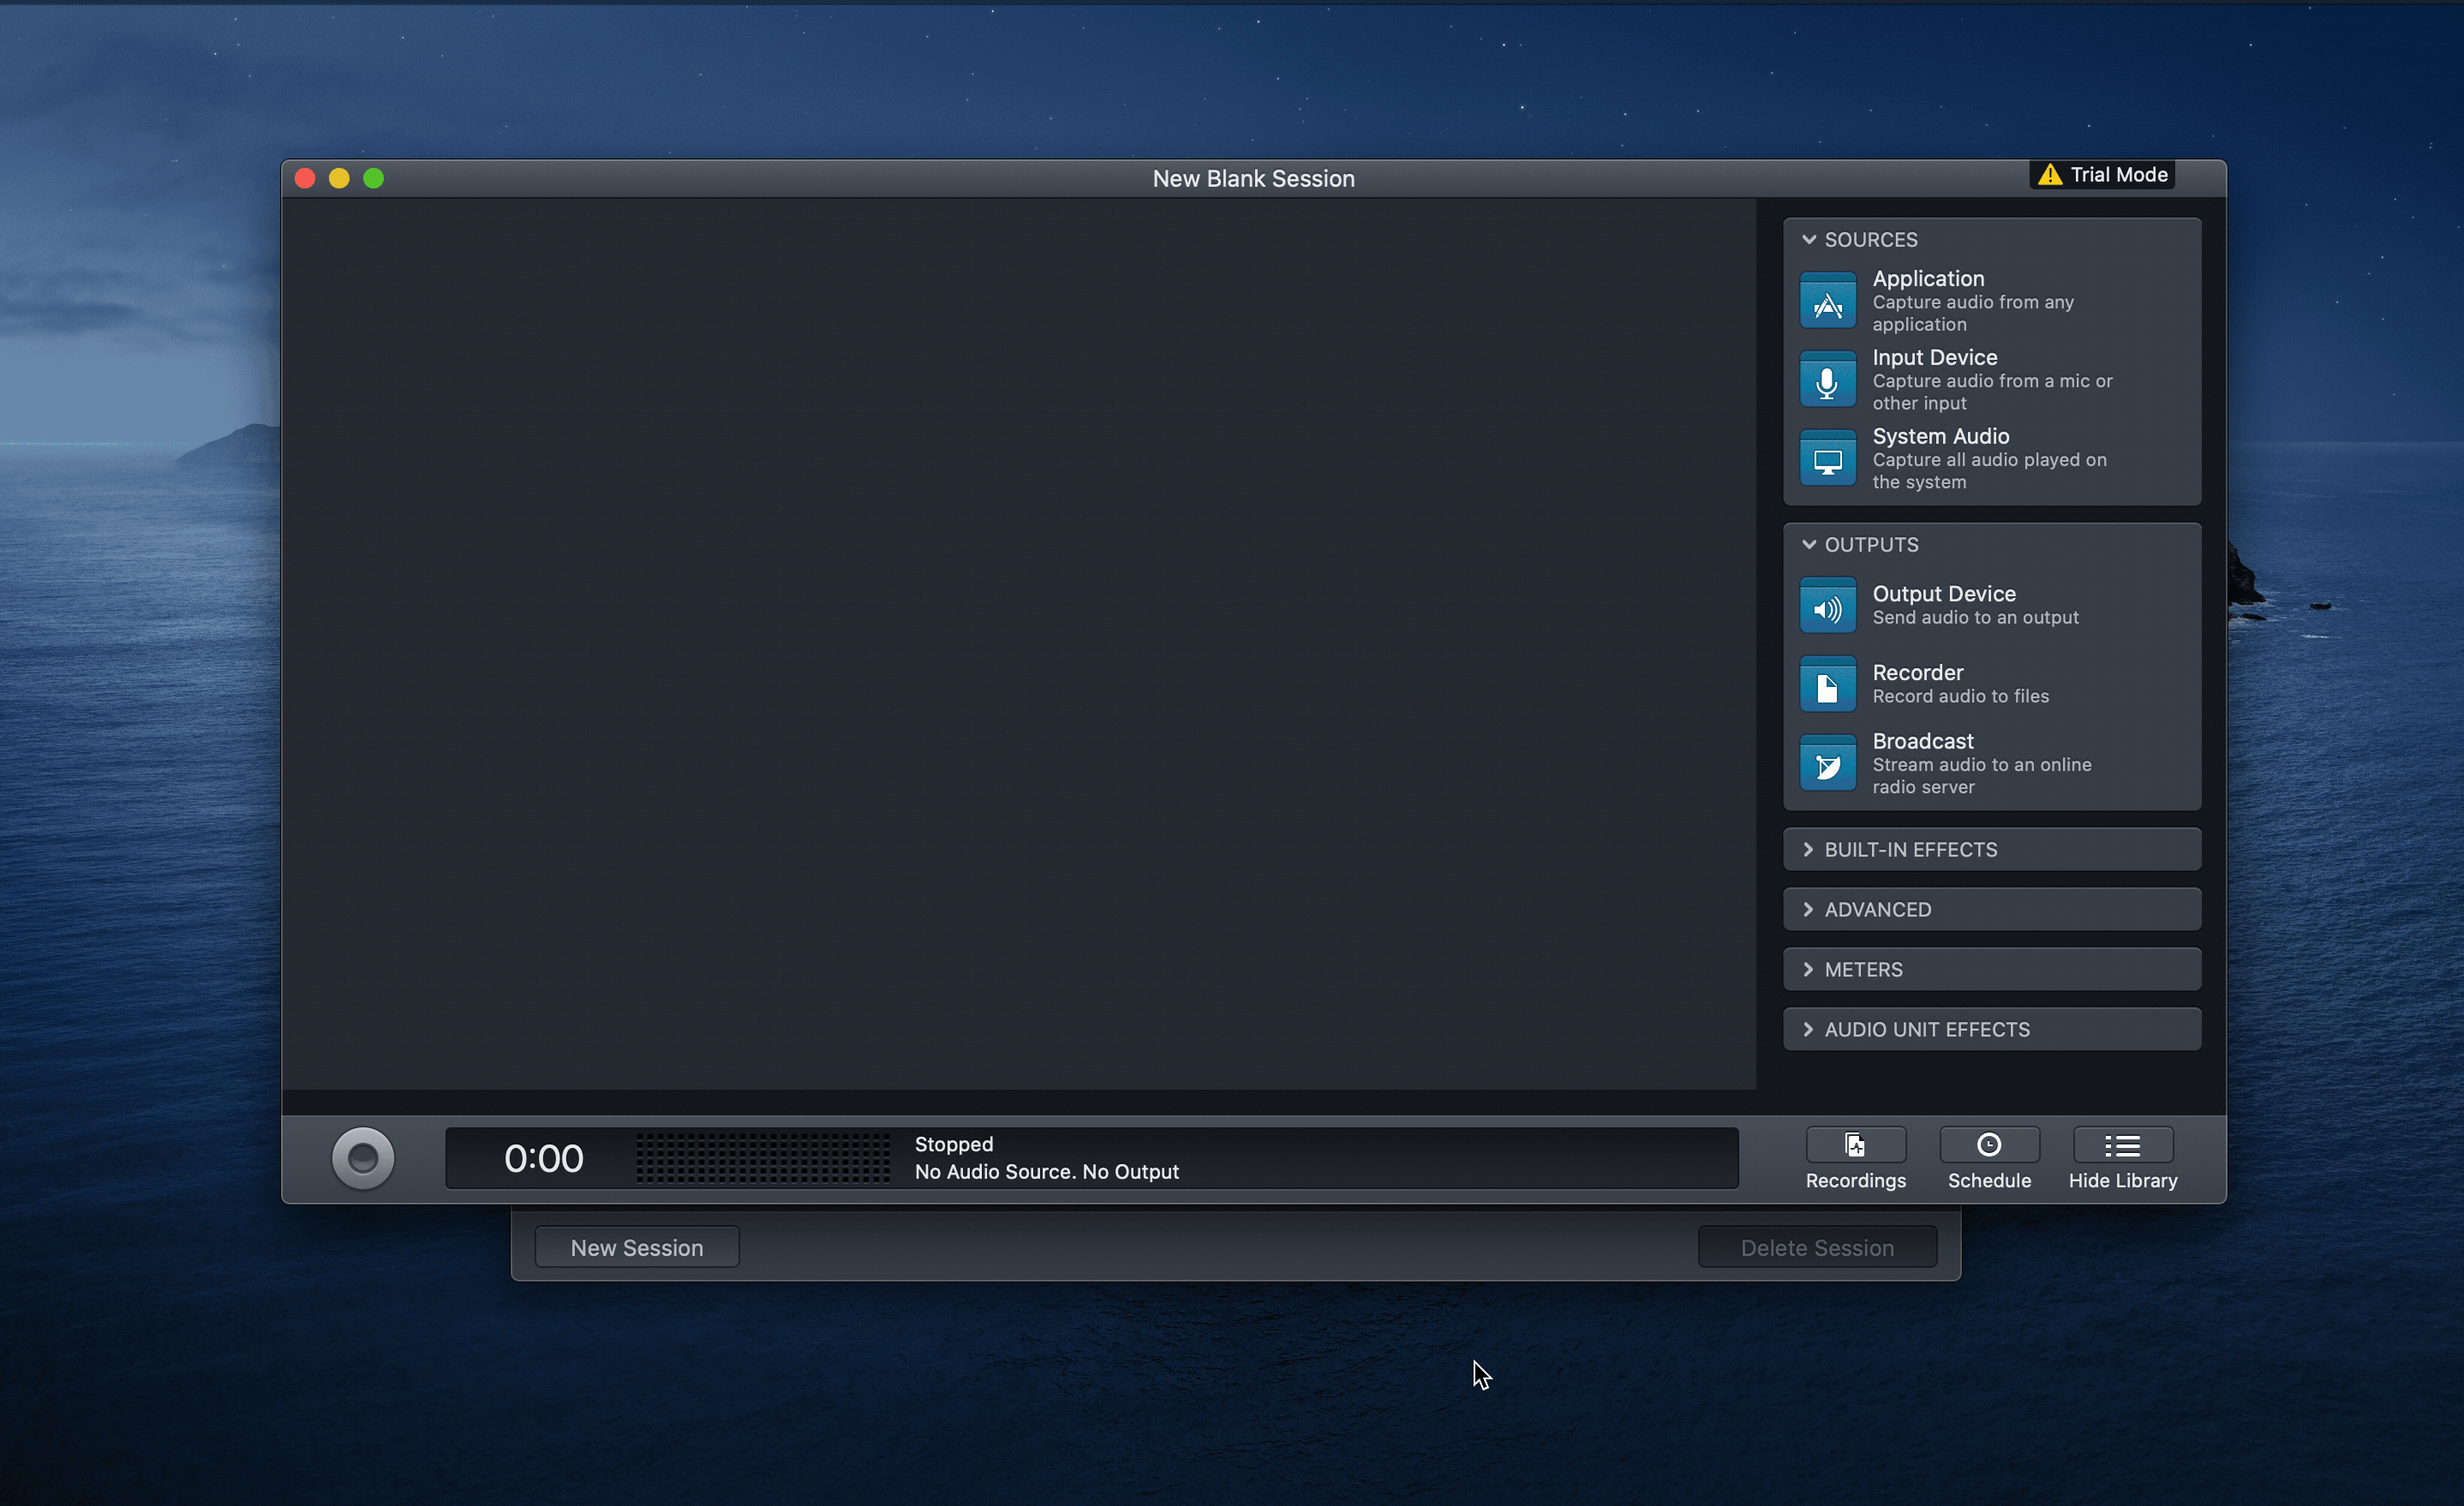This screenshot has width=2464, height=1506.
Task: Select the Application source block icon
Action: click(1827, 301)
